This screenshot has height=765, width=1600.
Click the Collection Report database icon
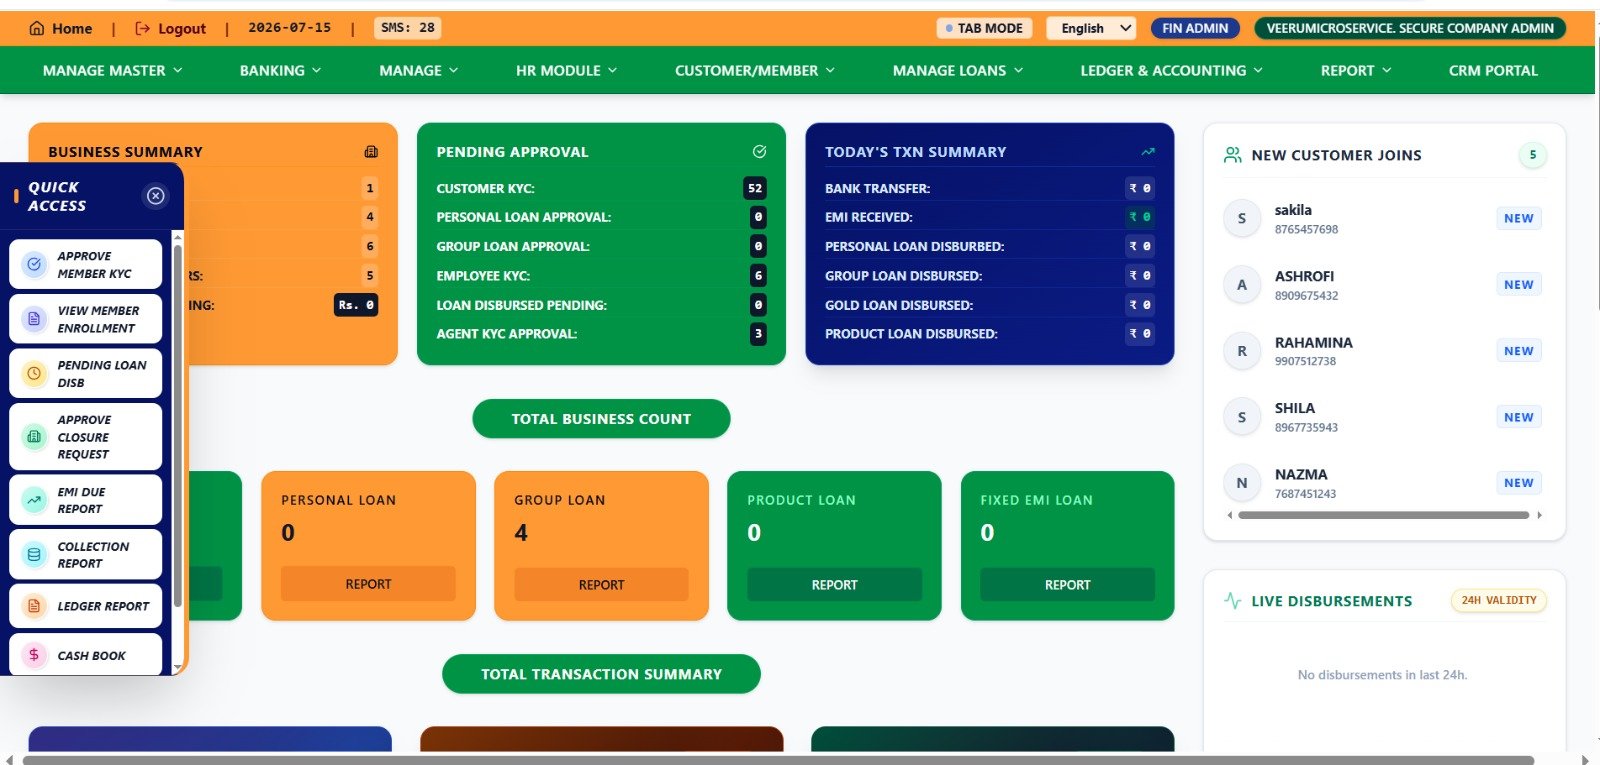point(34,555)
